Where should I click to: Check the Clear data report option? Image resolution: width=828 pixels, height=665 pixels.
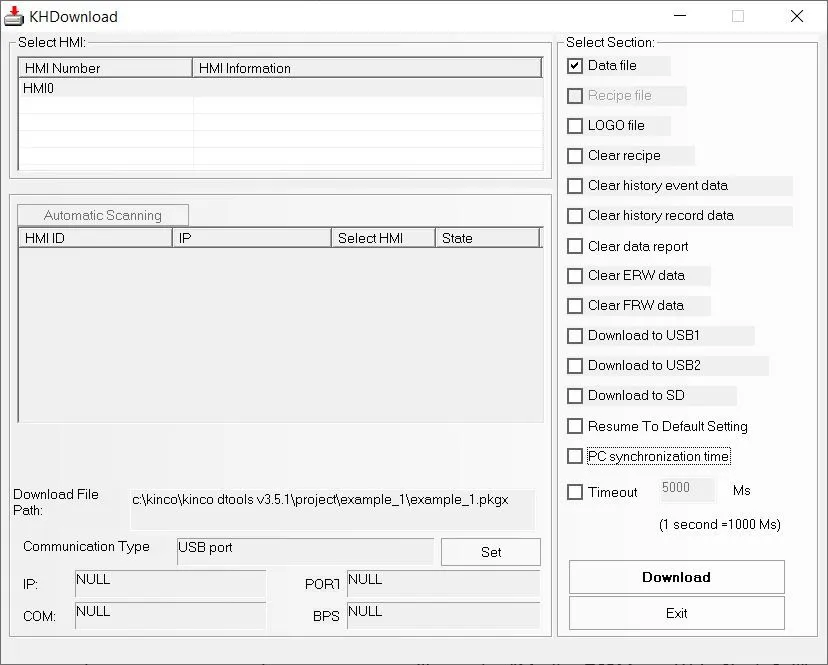575,246
